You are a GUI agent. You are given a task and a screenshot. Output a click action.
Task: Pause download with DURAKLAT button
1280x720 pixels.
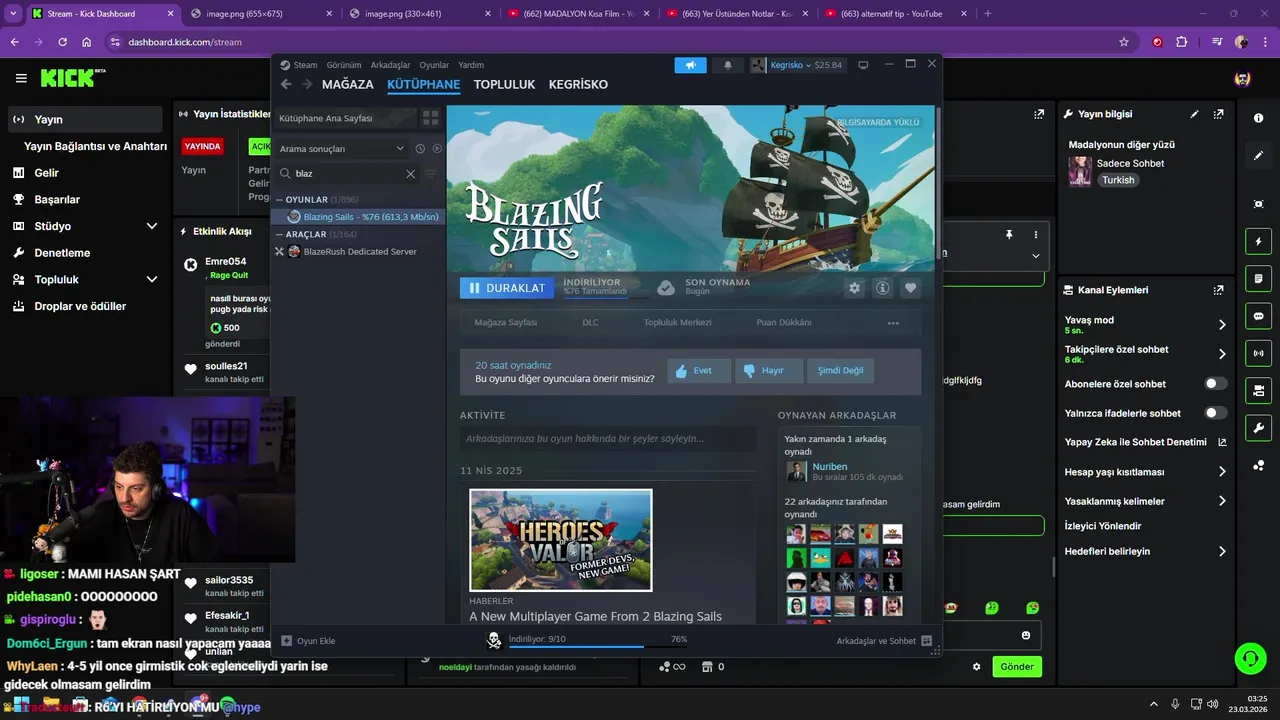[506, 288]
